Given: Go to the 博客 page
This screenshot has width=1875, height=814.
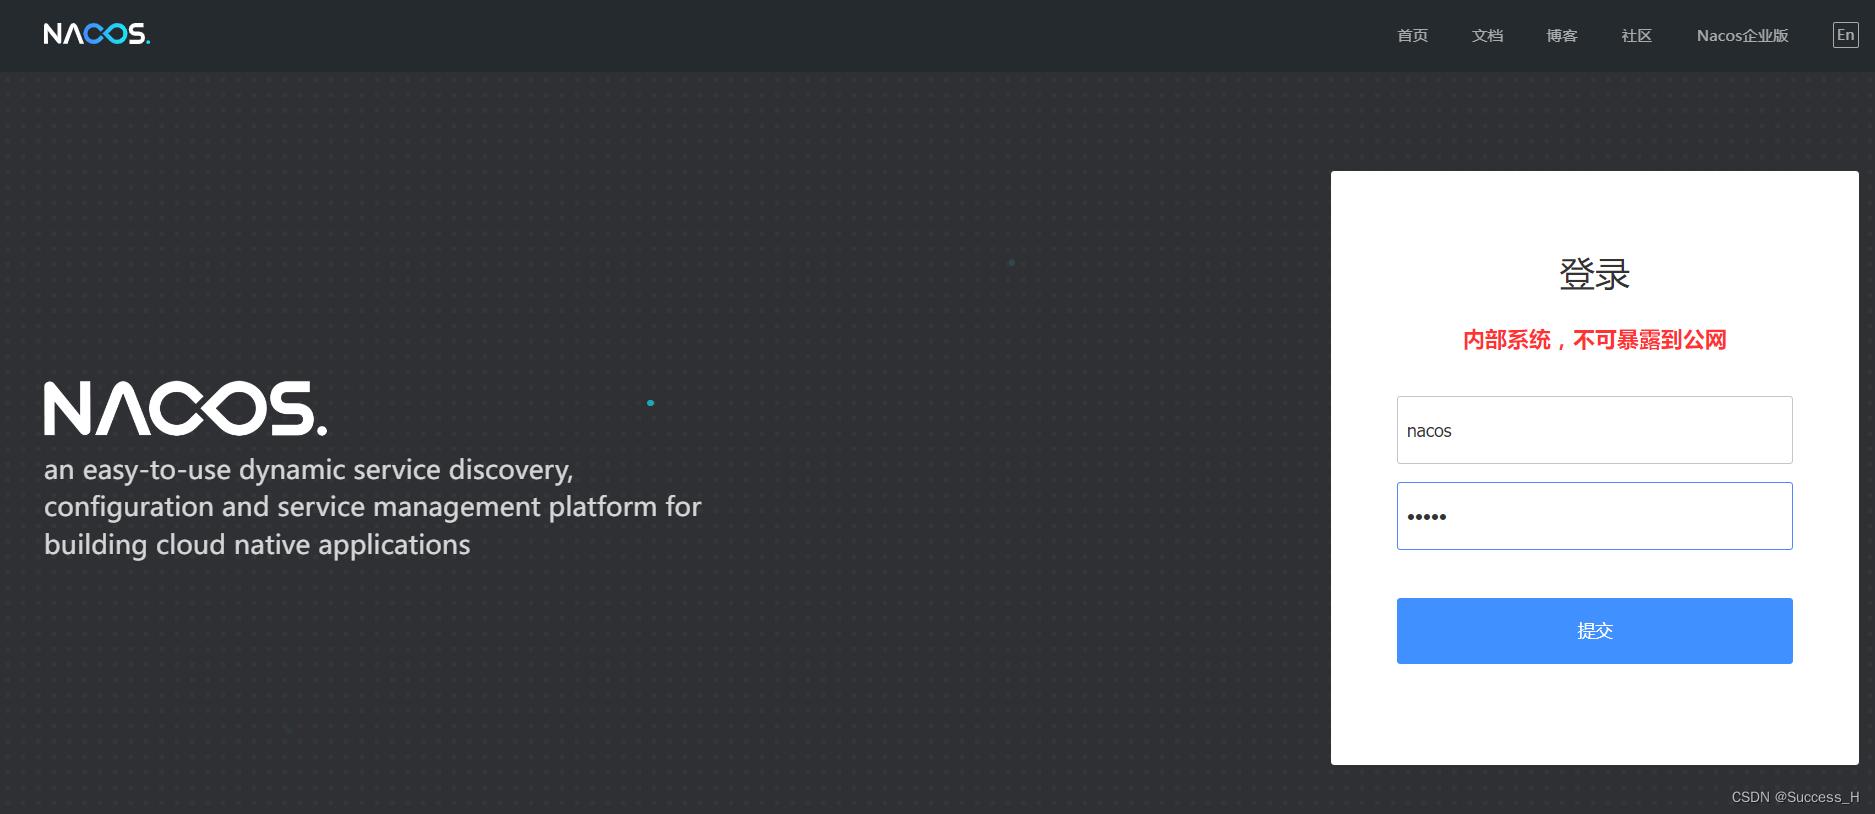Looking at the screenshot, I should (1562, 36).
